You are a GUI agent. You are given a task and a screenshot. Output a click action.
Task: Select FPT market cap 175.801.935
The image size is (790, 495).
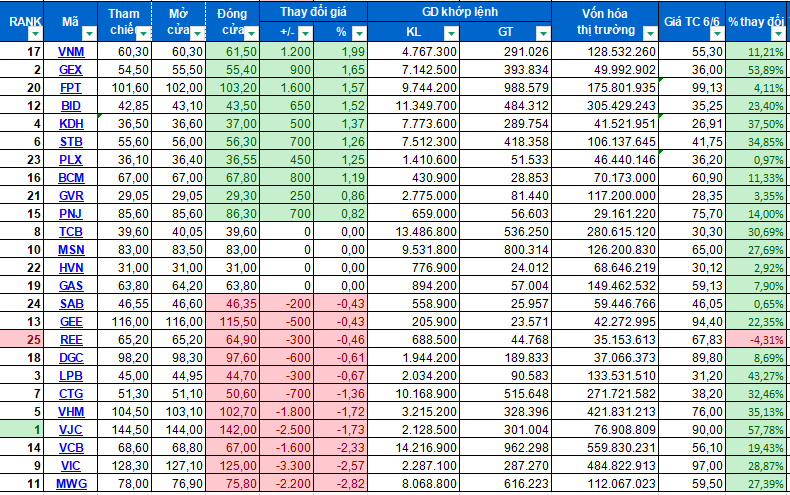pyautogui.click(x=605, y=88)
